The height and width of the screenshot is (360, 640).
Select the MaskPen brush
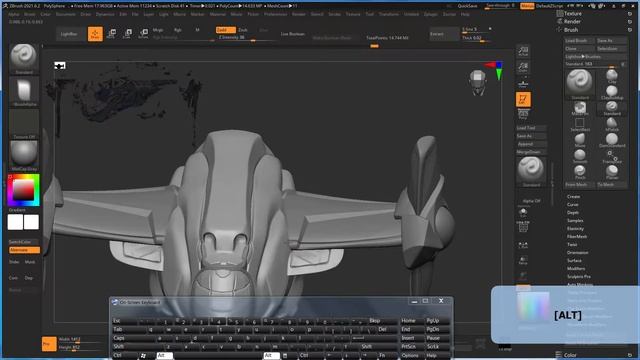point(580,109)
